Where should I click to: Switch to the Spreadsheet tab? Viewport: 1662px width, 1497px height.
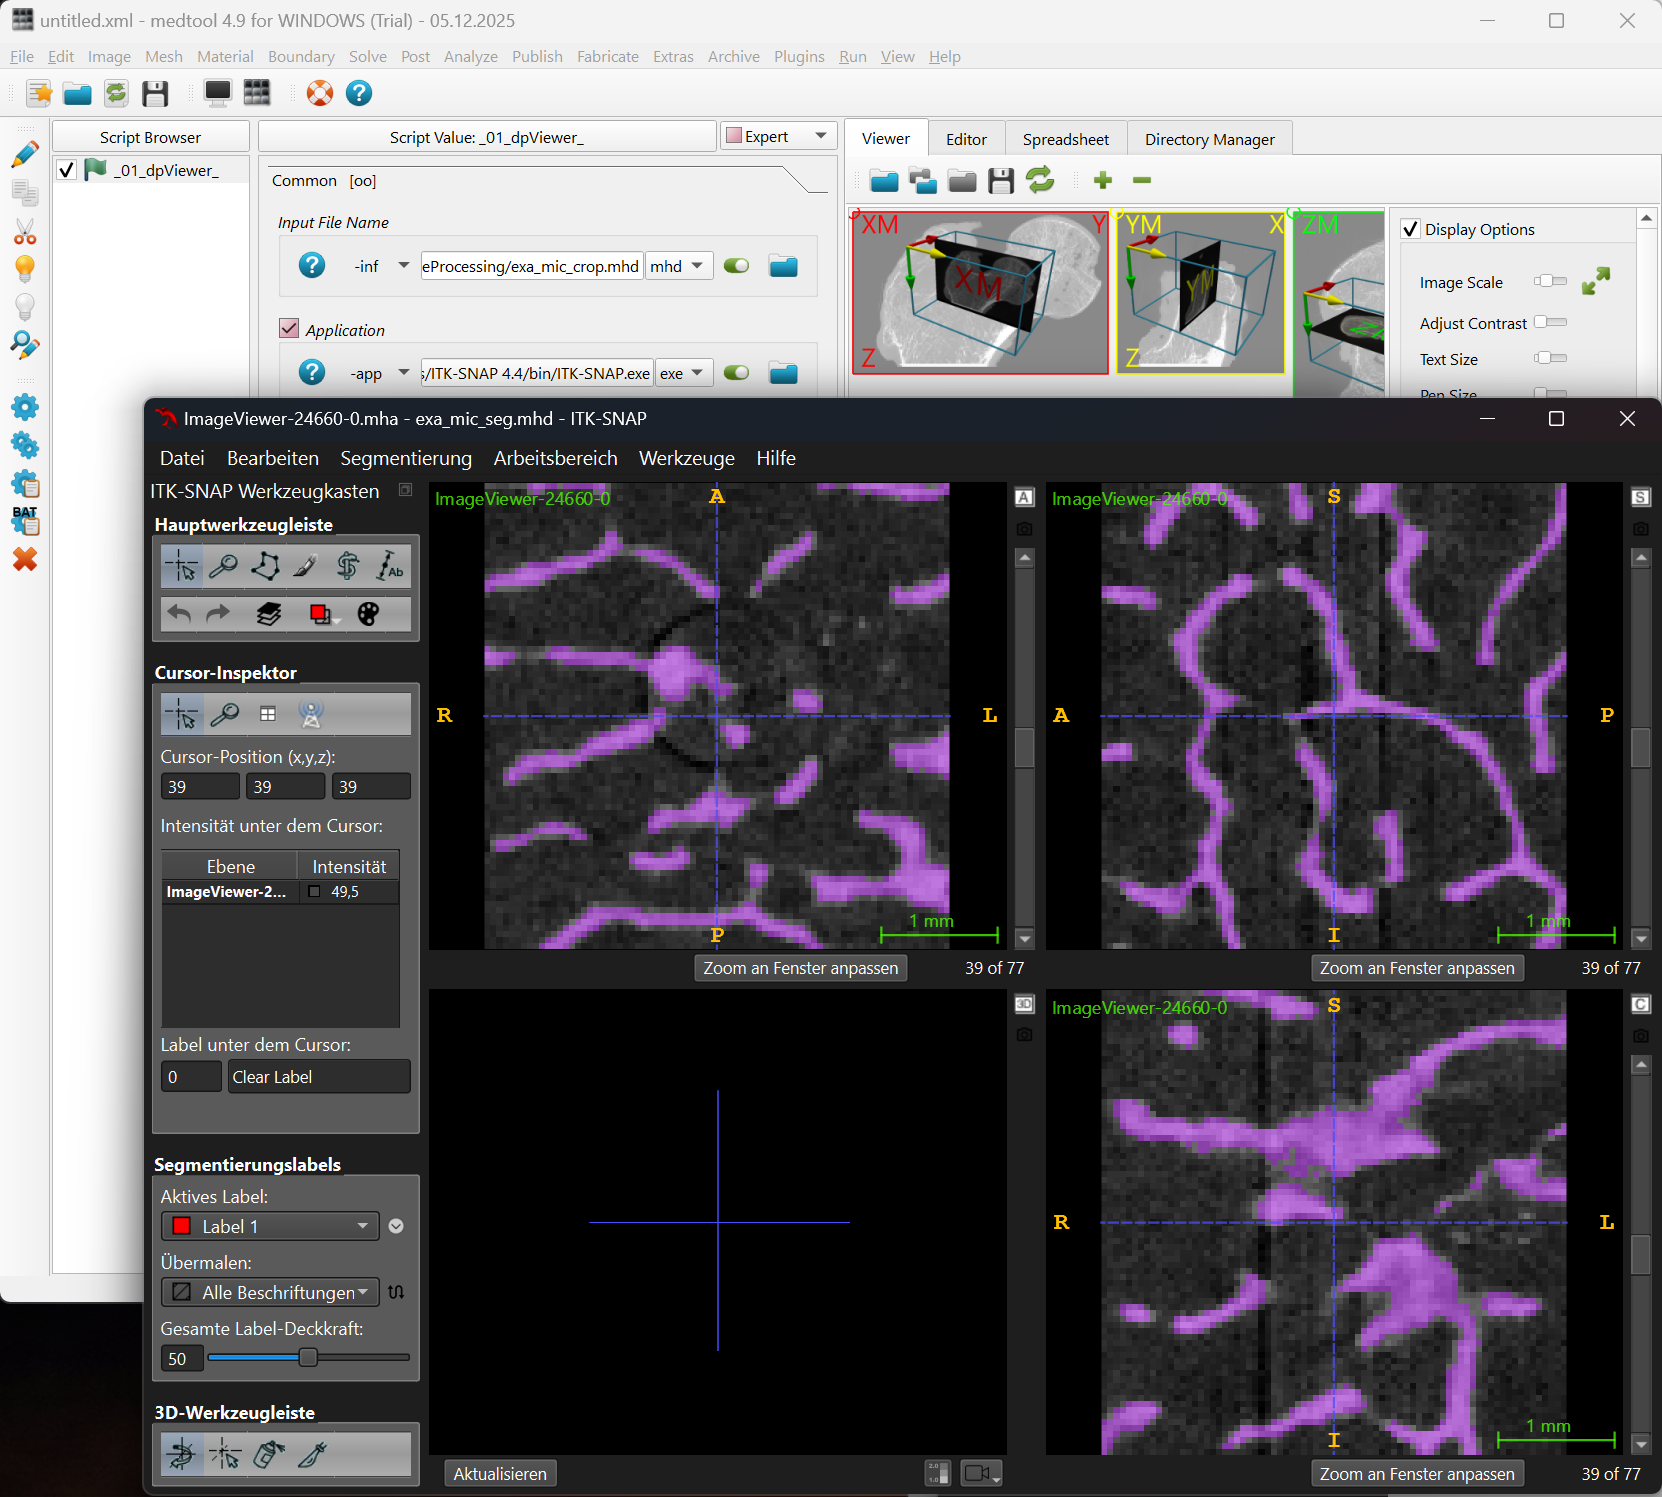pos(1065,139)
